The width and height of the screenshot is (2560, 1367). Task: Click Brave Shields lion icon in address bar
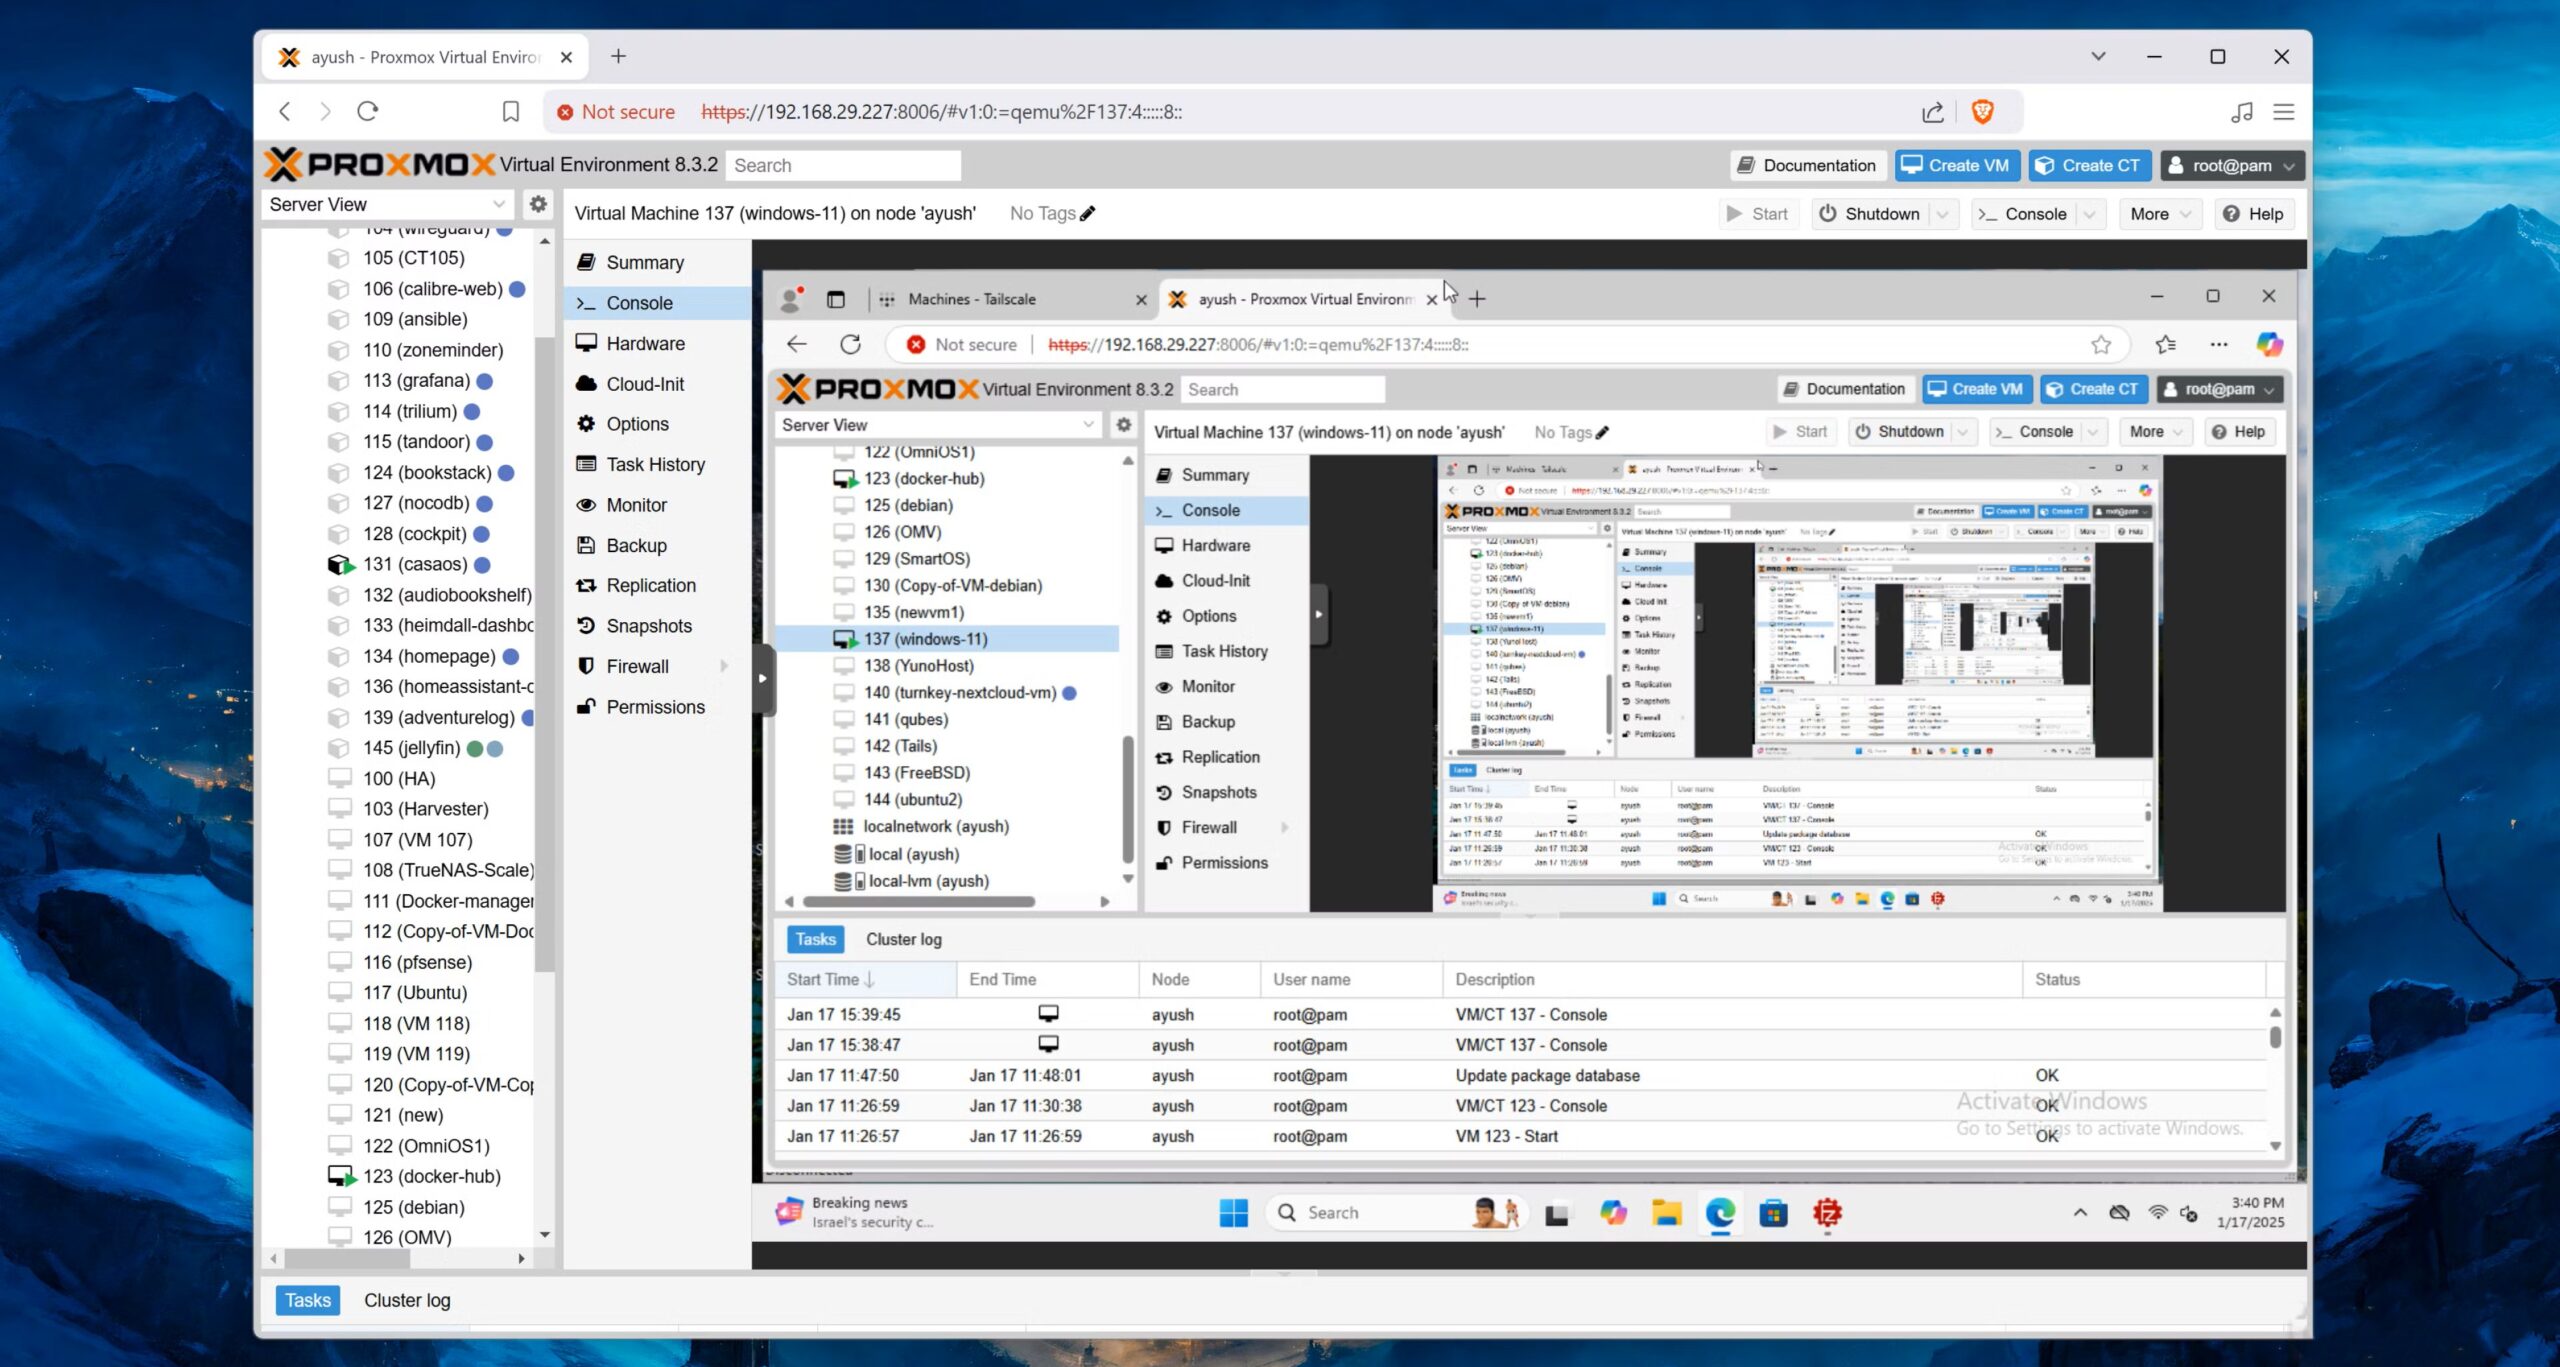click(1982, 112)
